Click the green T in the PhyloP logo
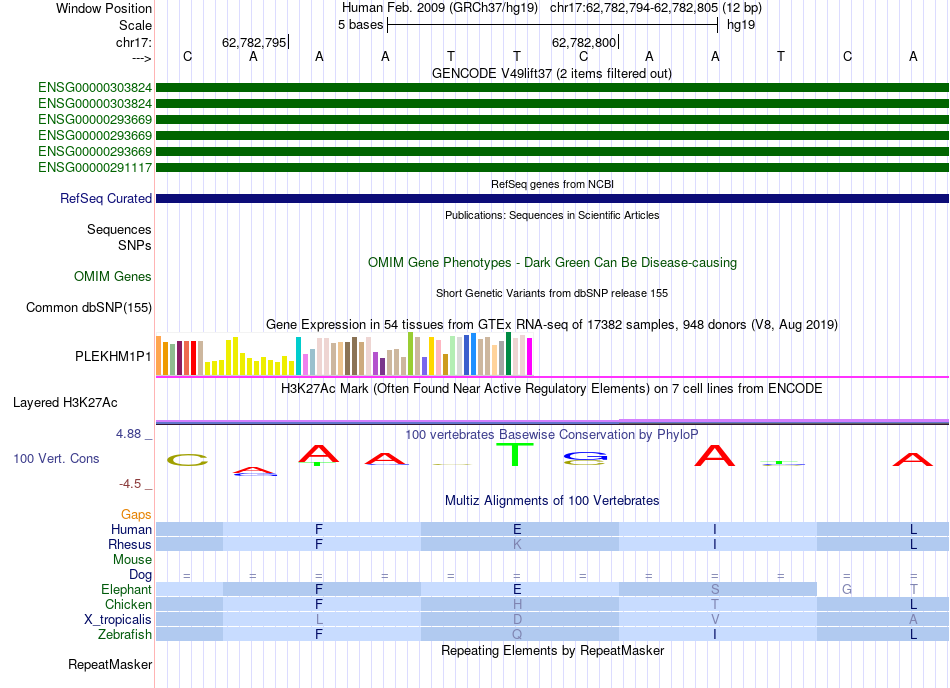Viewport: 950px width, 688px height. [515, 454]
